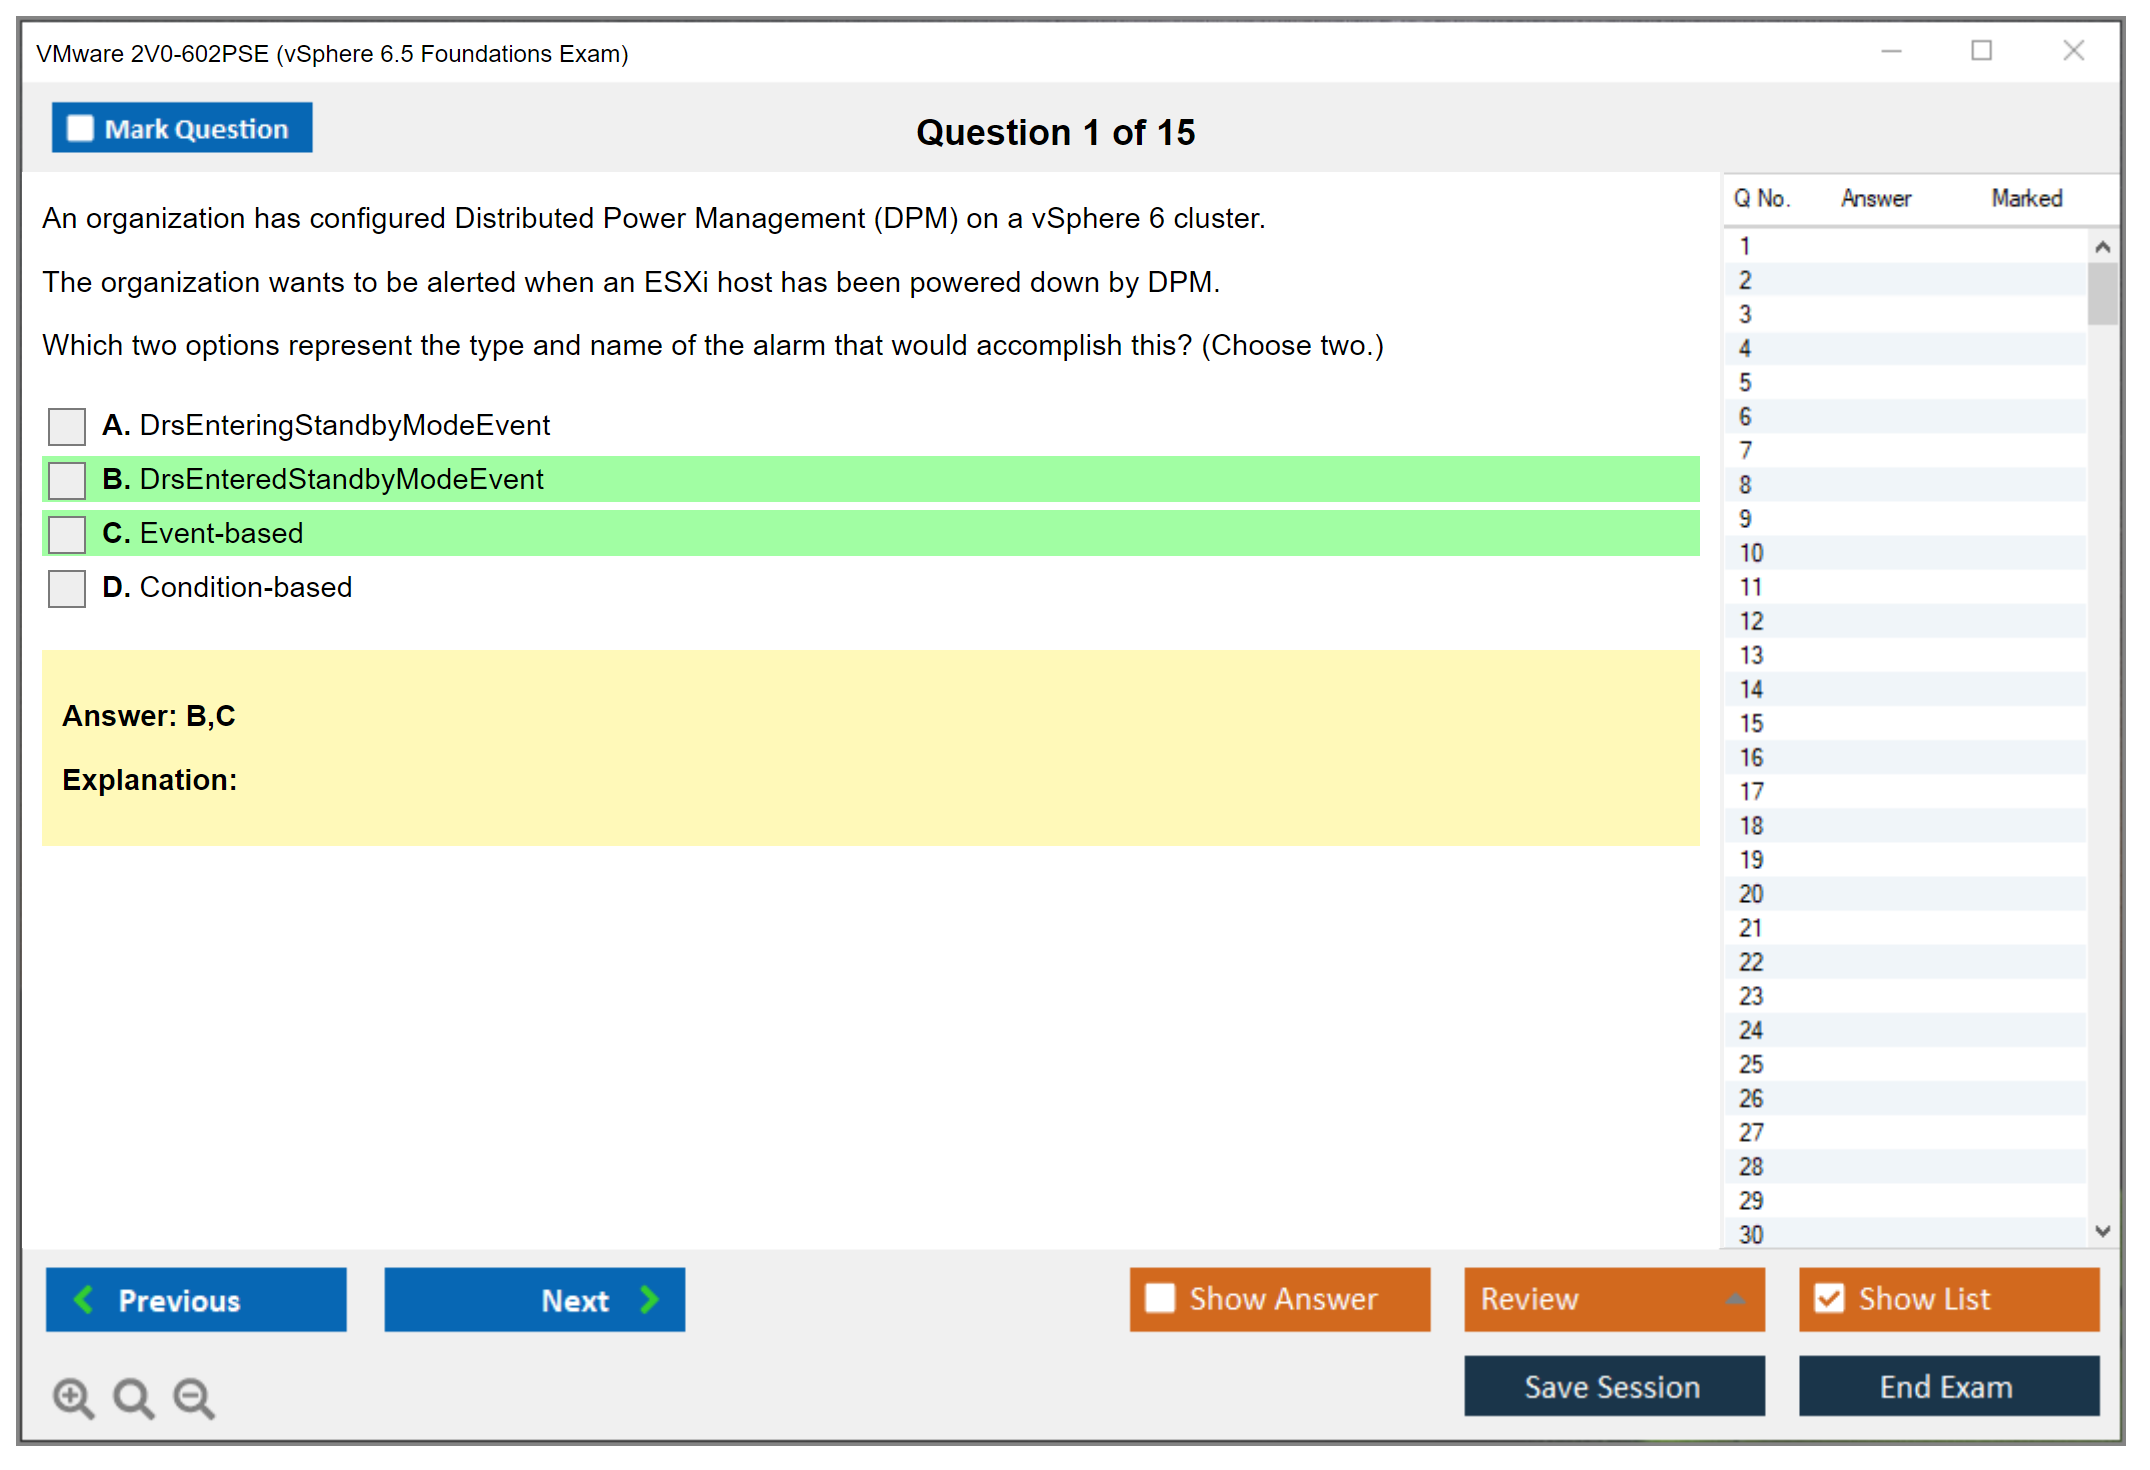Check option B DrsEnteredStandbyModeEvent
The width and height of the screenshot is (2150, 1470).
(x=67, y=480)
